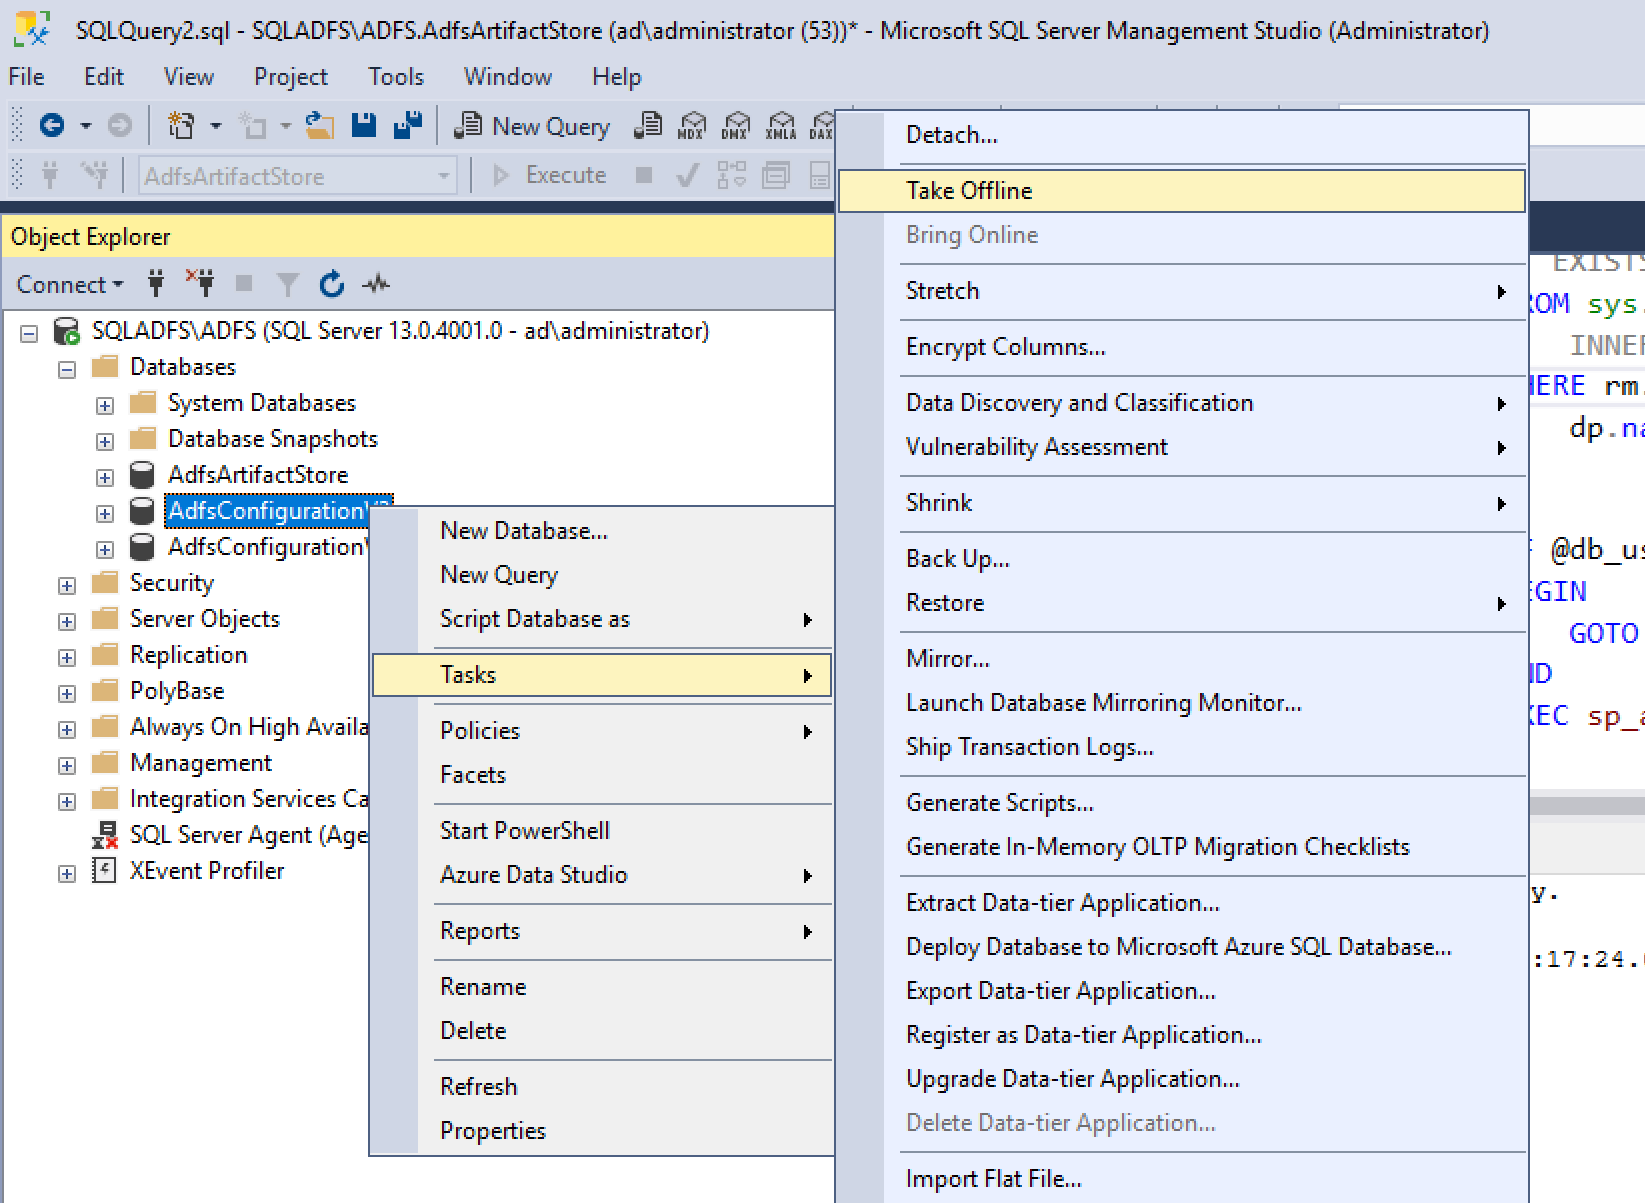Click the Disconnect icon in Object Explorer

point(200,284)
